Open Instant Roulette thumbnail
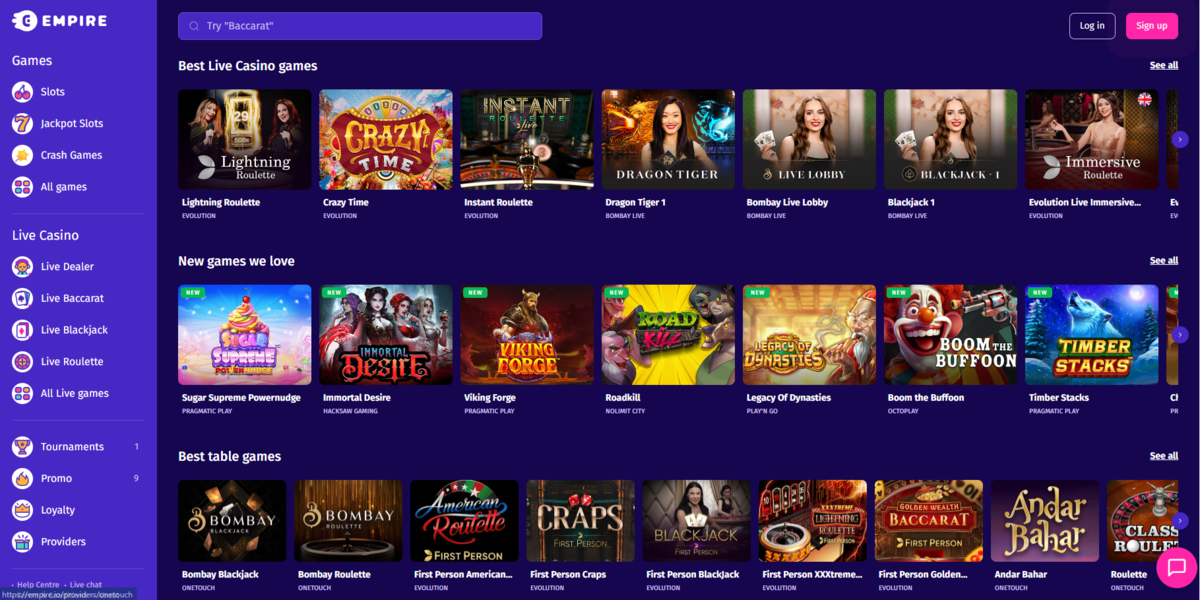The width and height of the screenshot is (1200, 600). click(x=527, y=140)
